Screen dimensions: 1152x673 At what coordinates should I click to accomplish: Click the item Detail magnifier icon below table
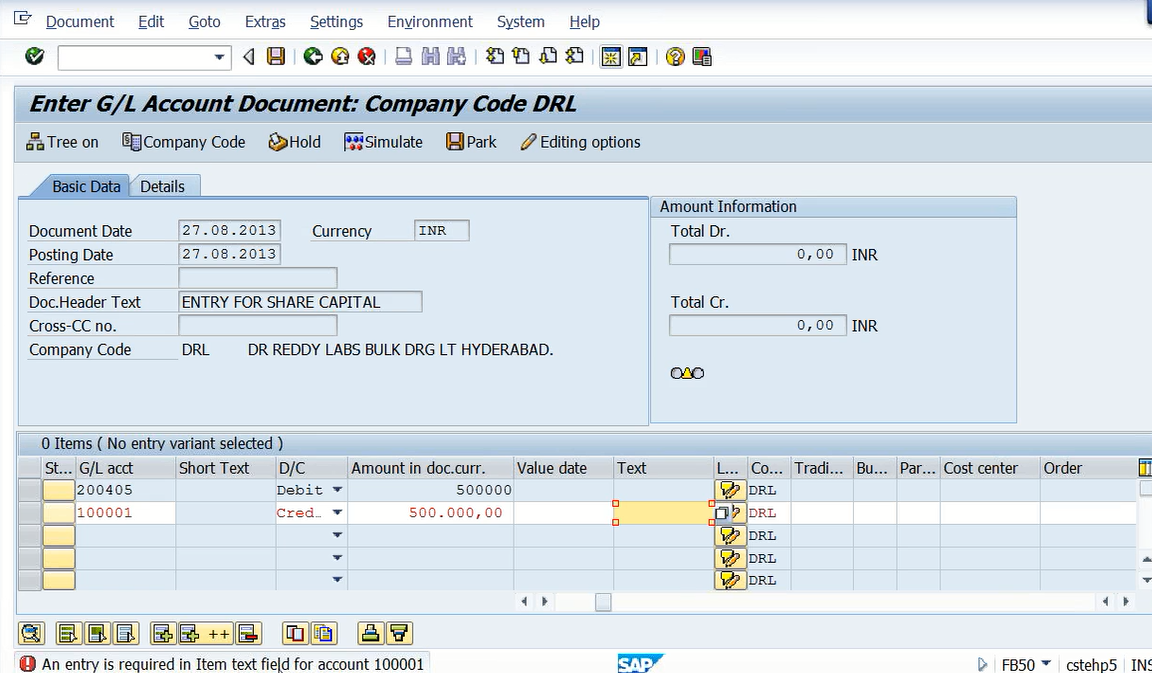32,633
